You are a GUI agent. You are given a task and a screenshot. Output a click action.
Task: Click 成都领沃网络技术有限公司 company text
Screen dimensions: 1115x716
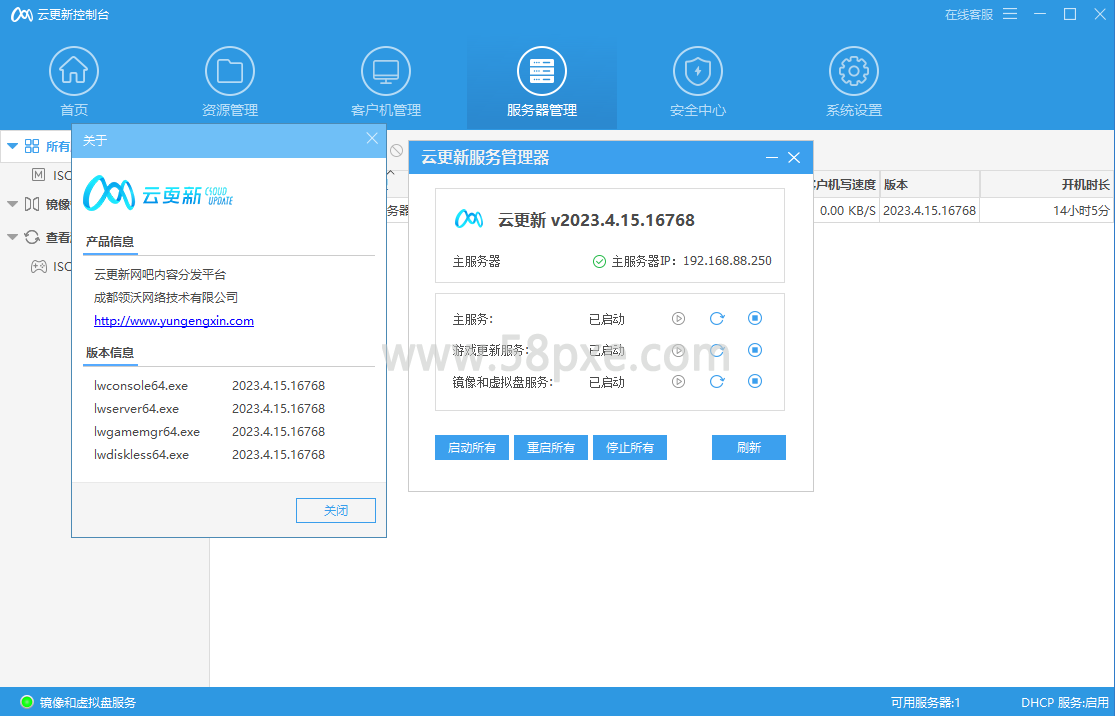click(166, 297)
